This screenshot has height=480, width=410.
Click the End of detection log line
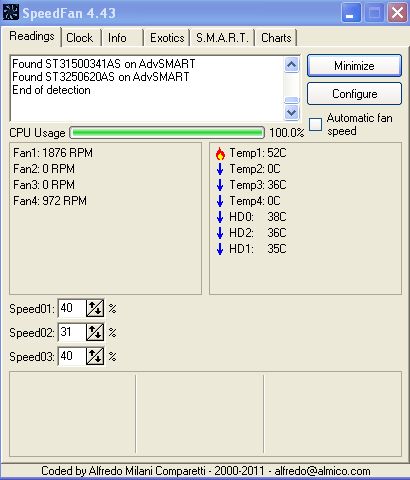coord(51,90)
